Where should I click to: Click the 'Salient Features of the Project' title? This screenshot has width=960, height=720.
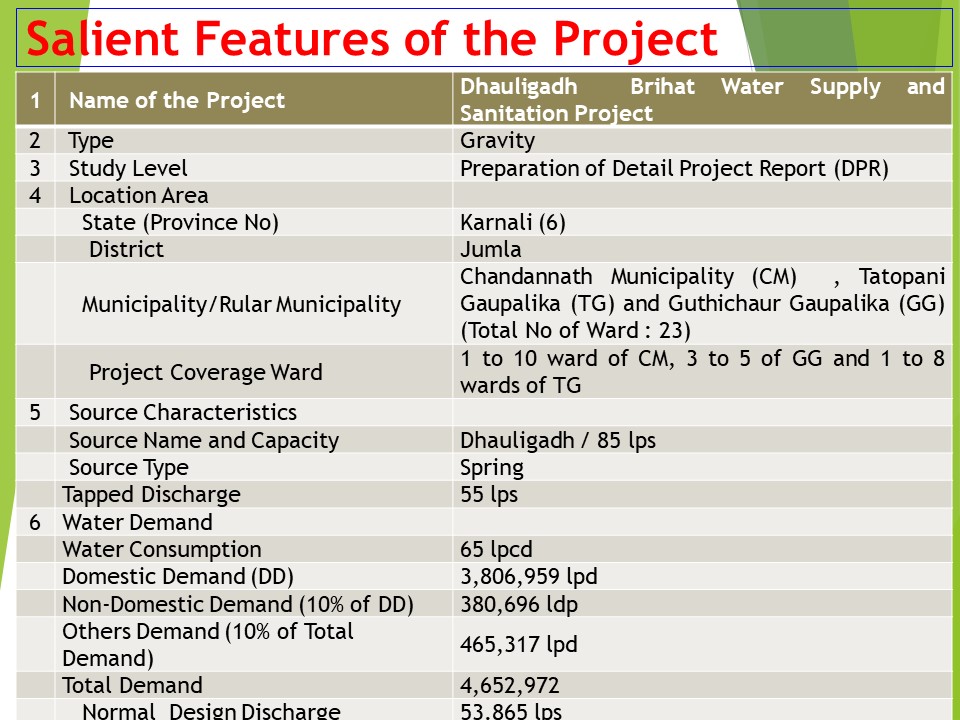tap(372, 39)
